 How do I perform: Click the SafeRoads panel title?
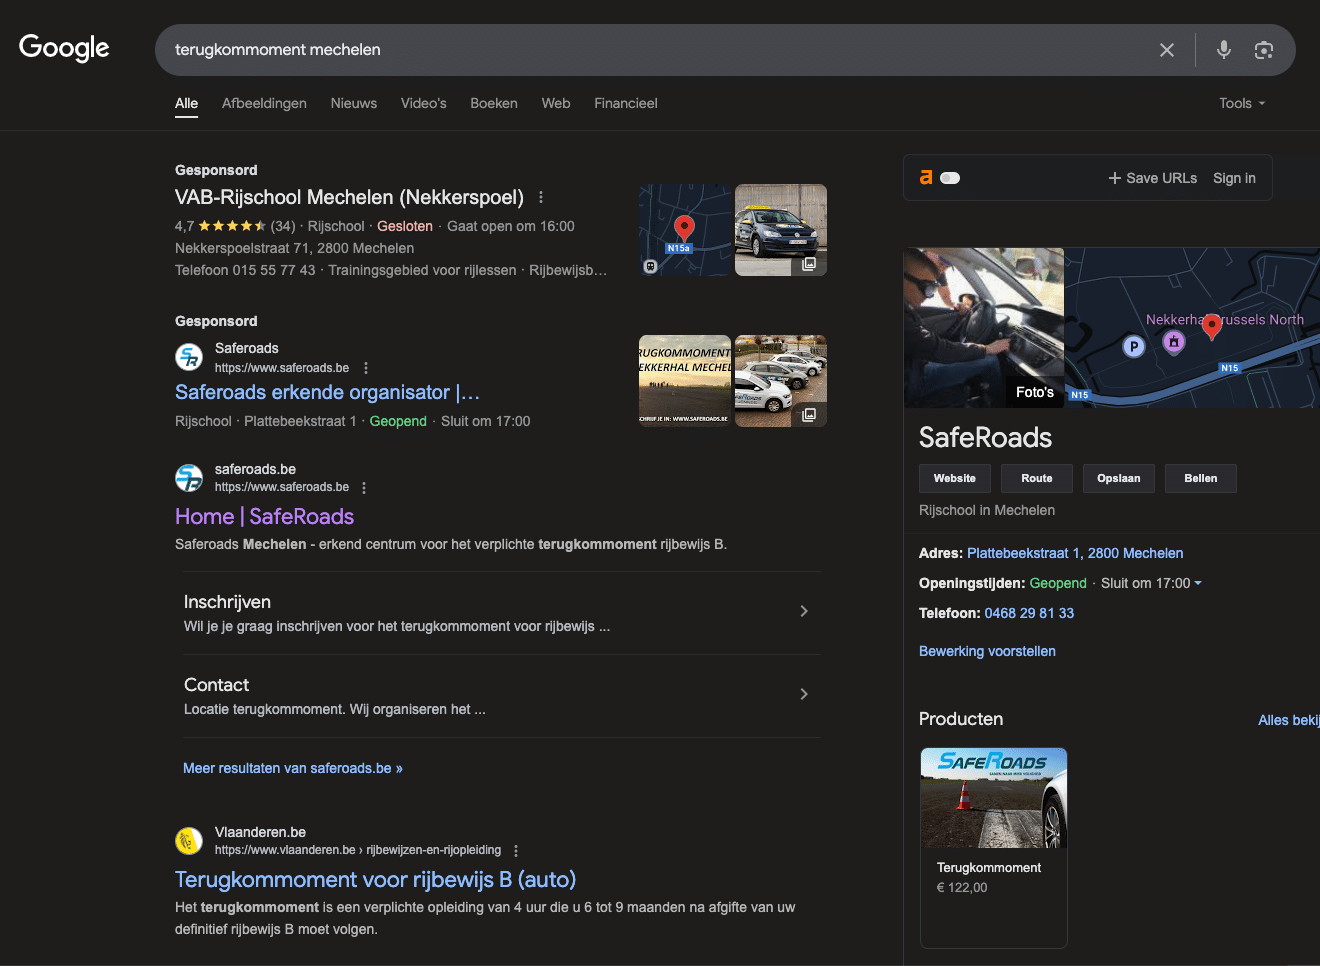pyautogui.click(x=985, y=437)
